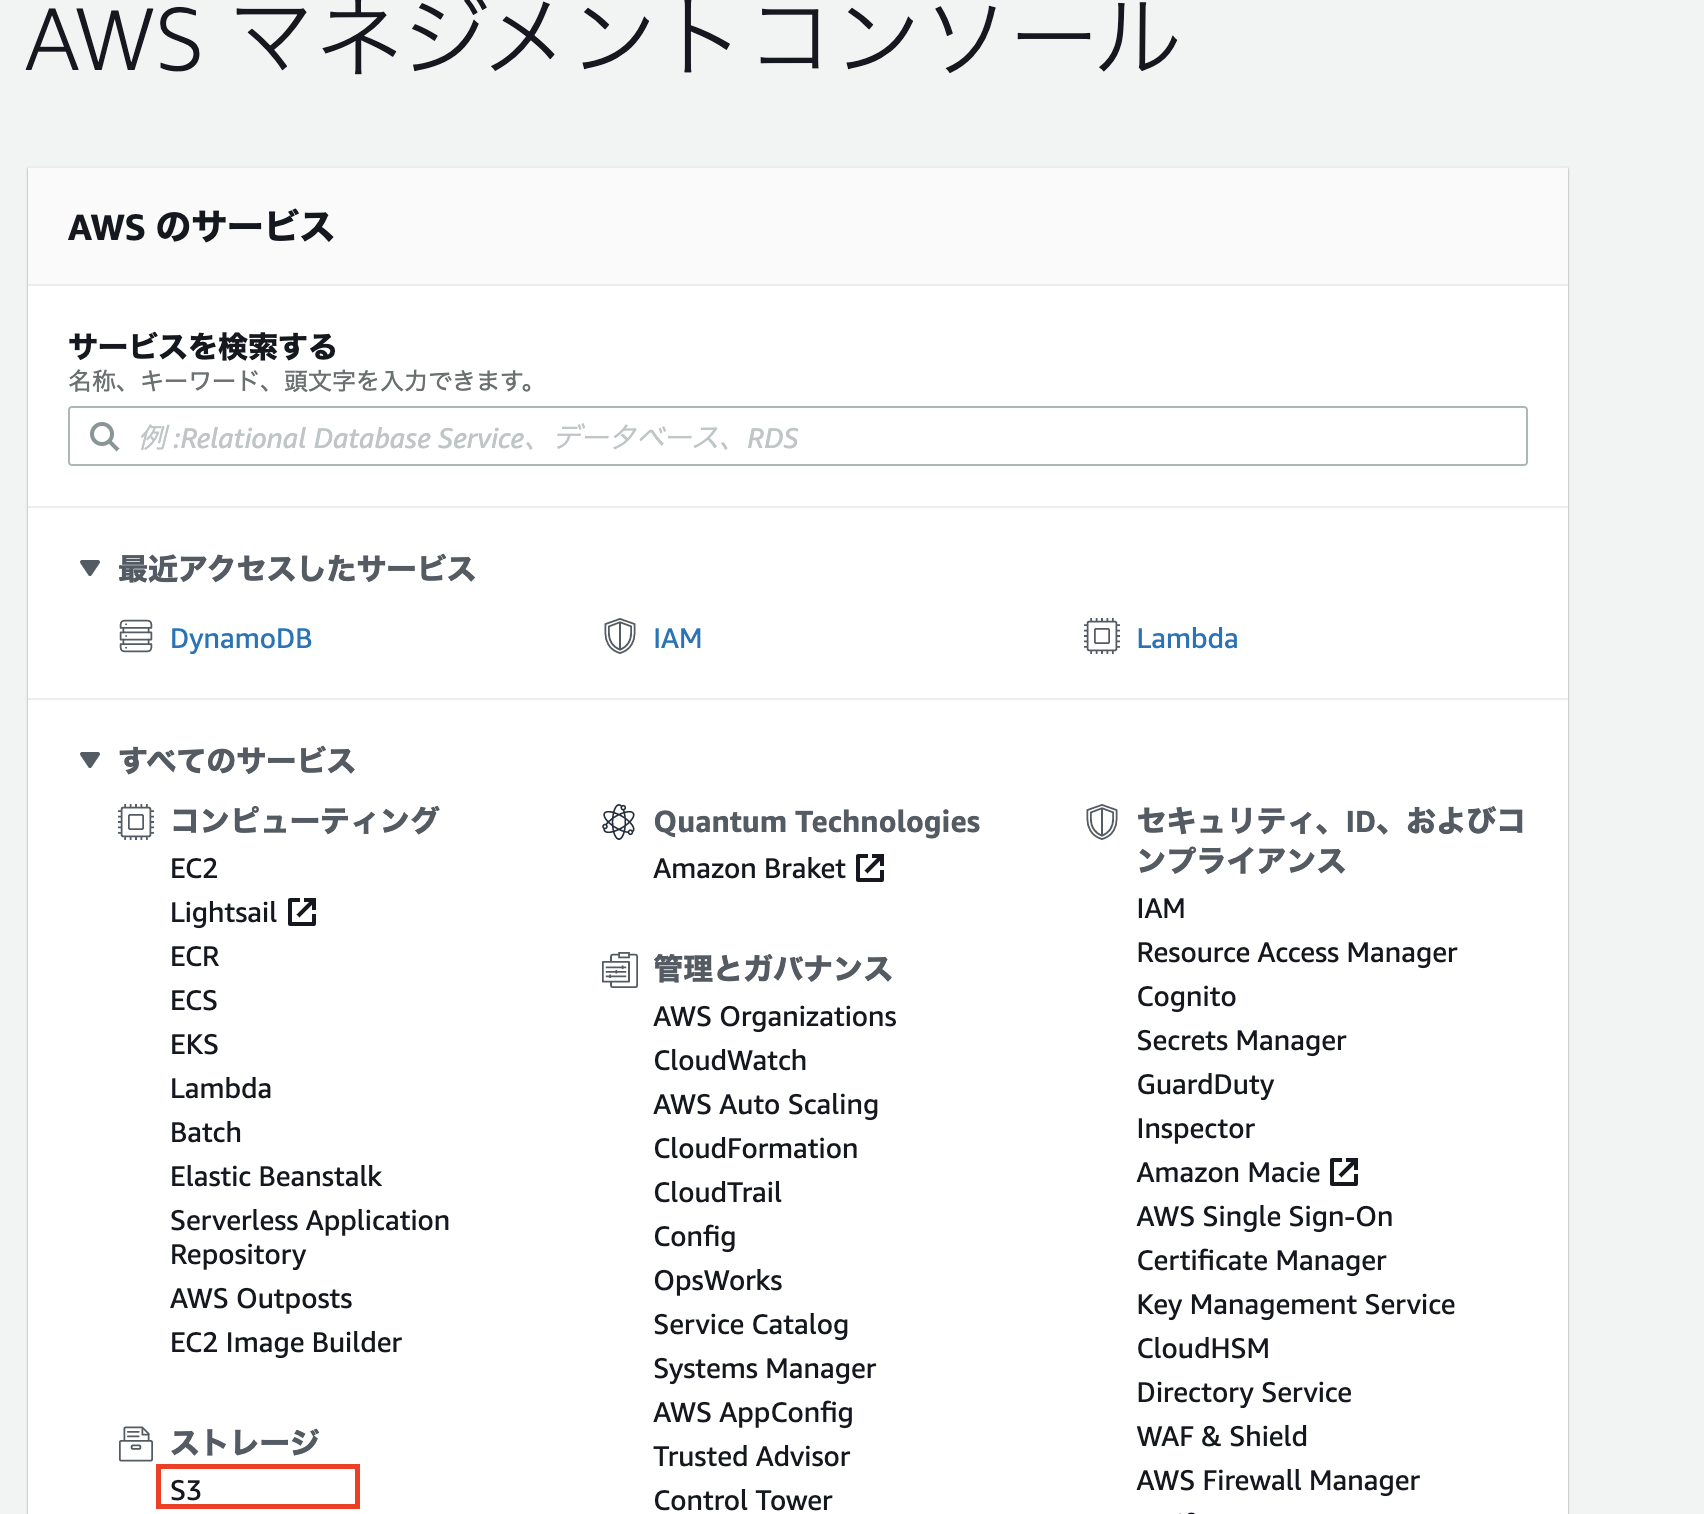Open CloudHSM service

pos(1203,1348)
